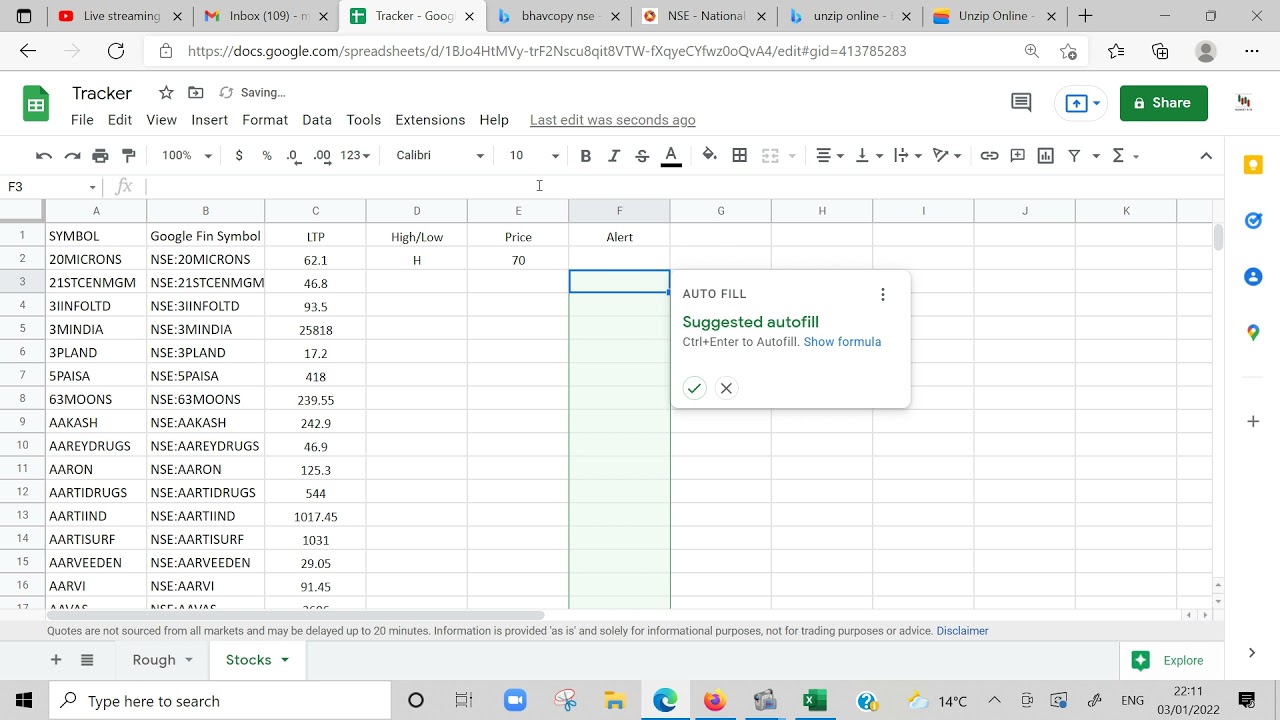Toggle italic formatting
The height and width of the screenshot is (720, 1280).
click(614, 156)
